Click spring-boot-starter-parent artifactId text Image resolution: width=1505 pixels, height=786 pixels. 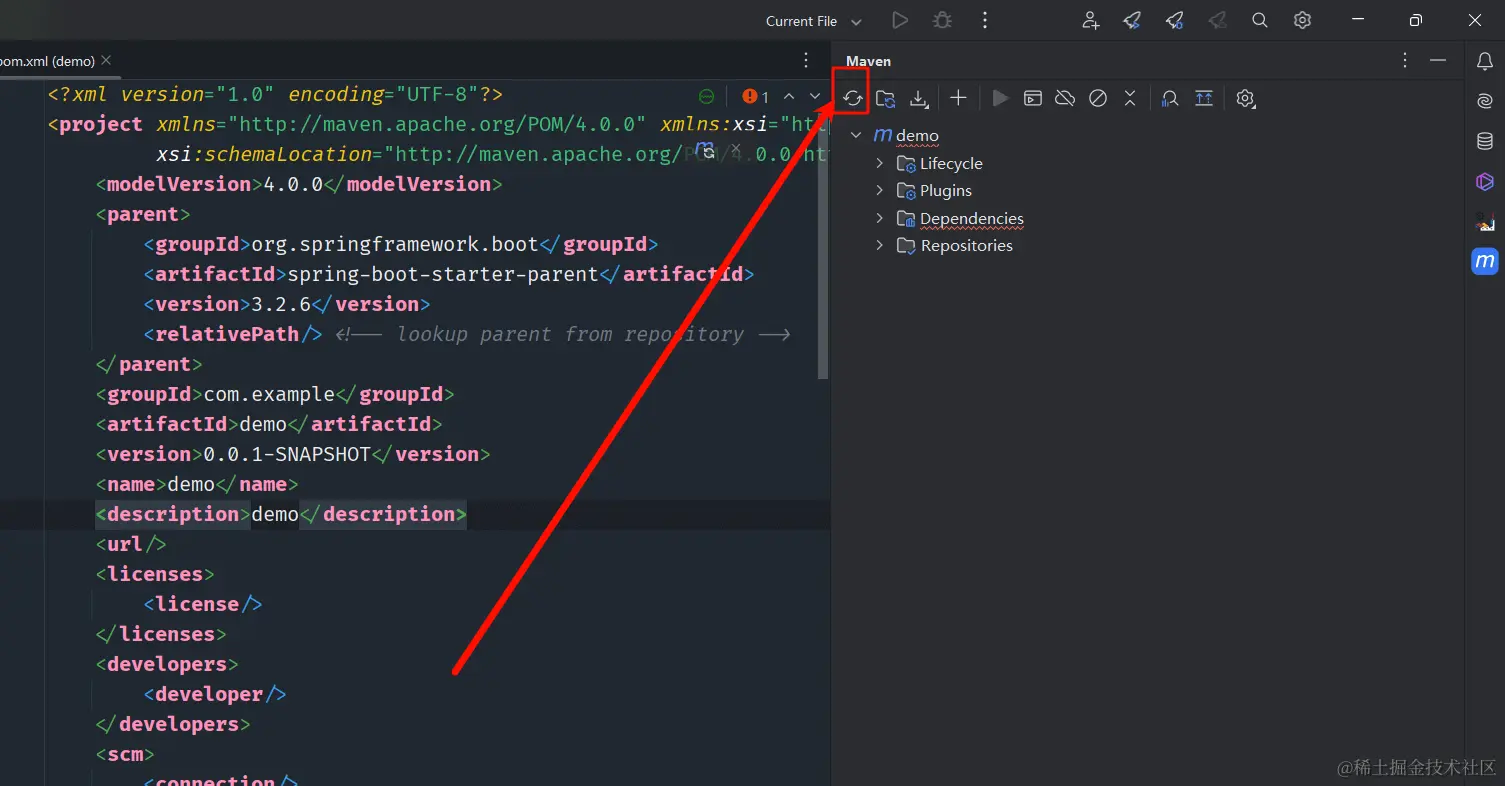[x=443, y=274]
